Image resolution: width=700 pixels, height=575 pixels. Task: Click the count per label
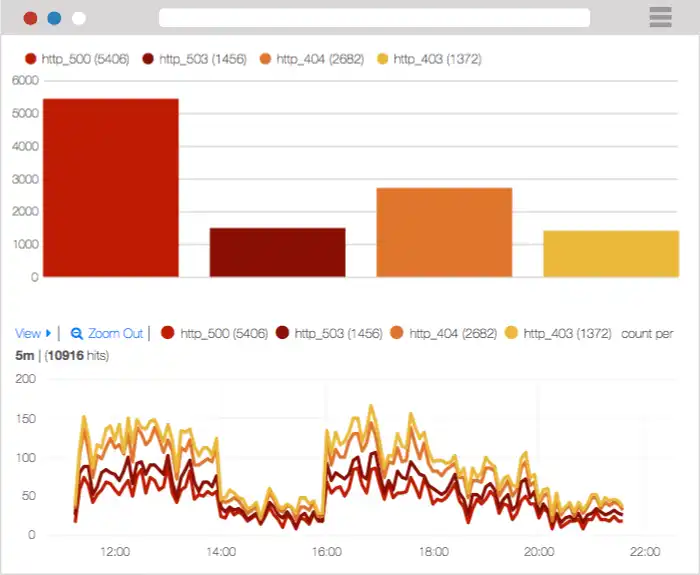point(647,333)
